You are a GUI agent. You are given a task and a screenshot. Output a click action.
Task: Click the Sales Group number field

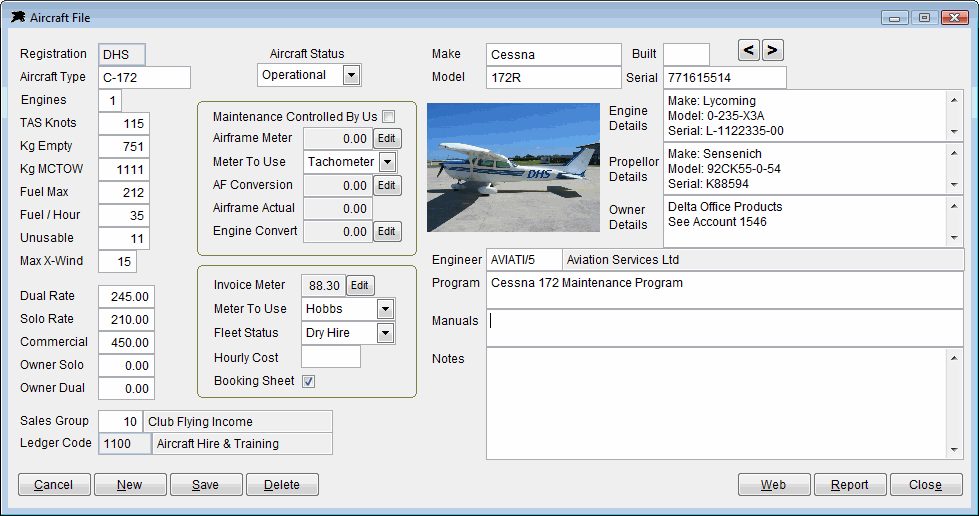(121, 422)
